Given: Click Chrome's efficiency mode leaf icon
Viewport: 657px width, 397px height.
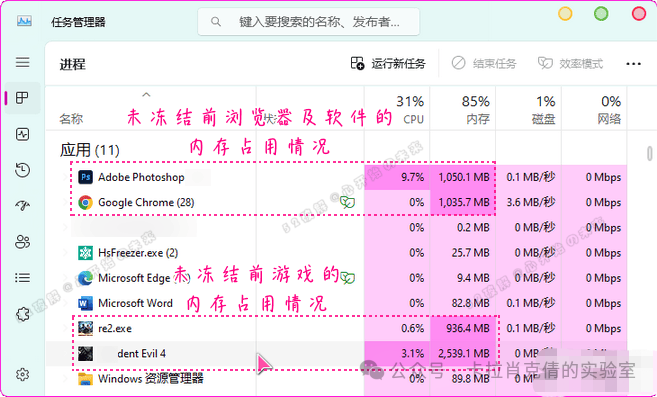Looking at the screenshot, I should click(347, 202).
